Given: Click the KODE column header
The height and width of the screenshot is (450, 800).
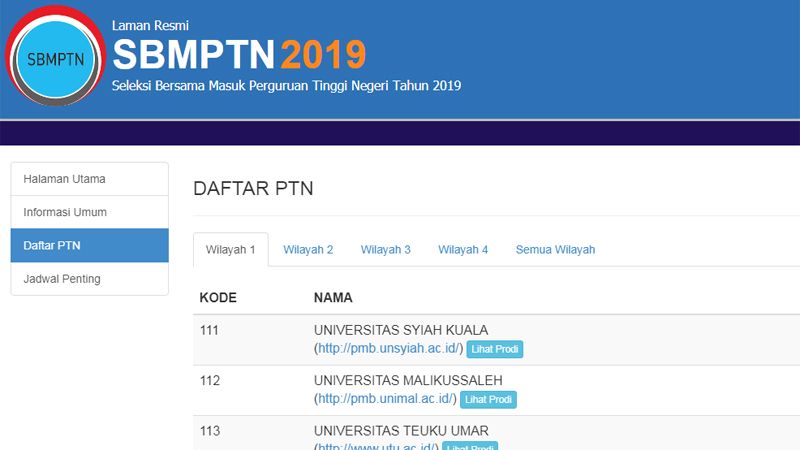Looking at the screenshot, I should (217, 298).
